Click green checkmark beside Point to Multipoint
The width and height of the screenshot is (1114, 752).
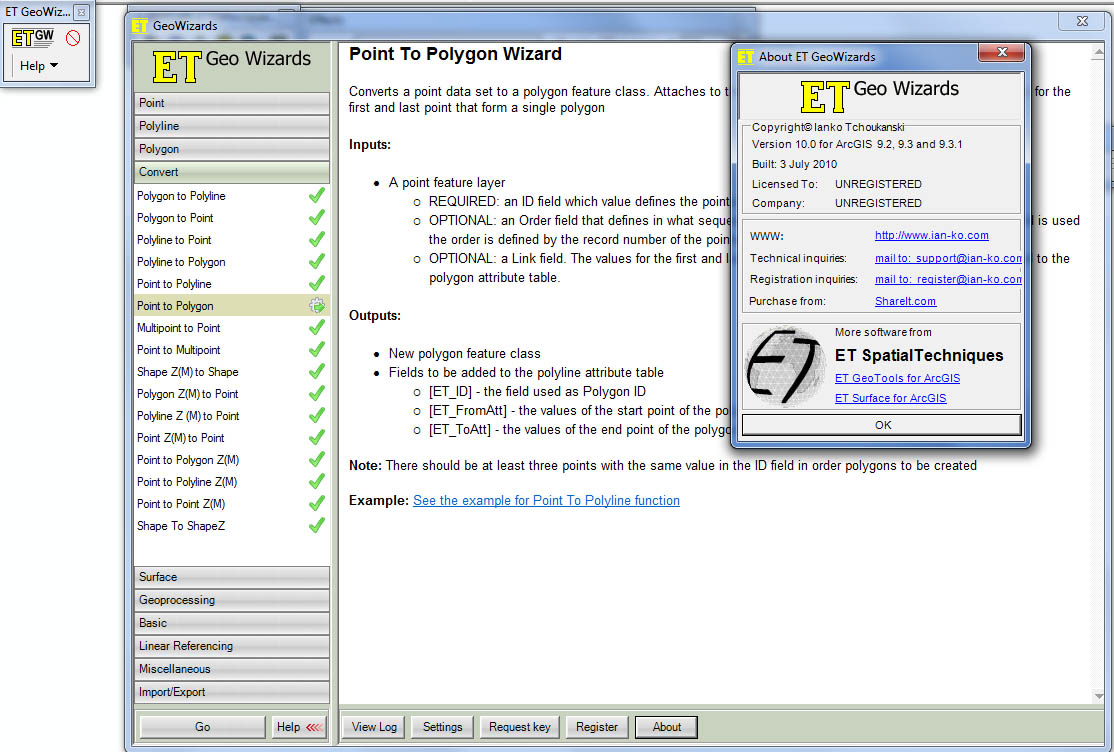317,350
